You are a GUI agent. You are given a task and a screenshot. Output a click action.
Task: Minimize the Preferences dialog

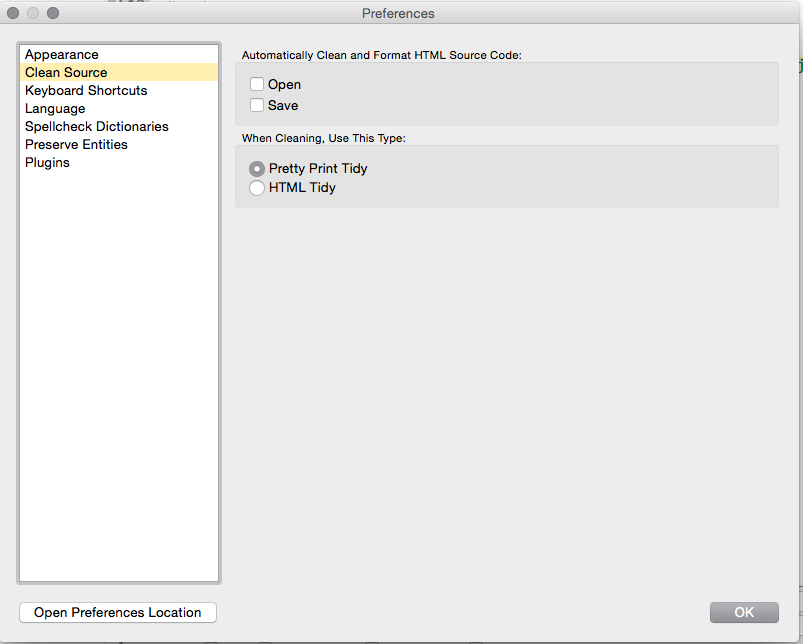[33, 13]
